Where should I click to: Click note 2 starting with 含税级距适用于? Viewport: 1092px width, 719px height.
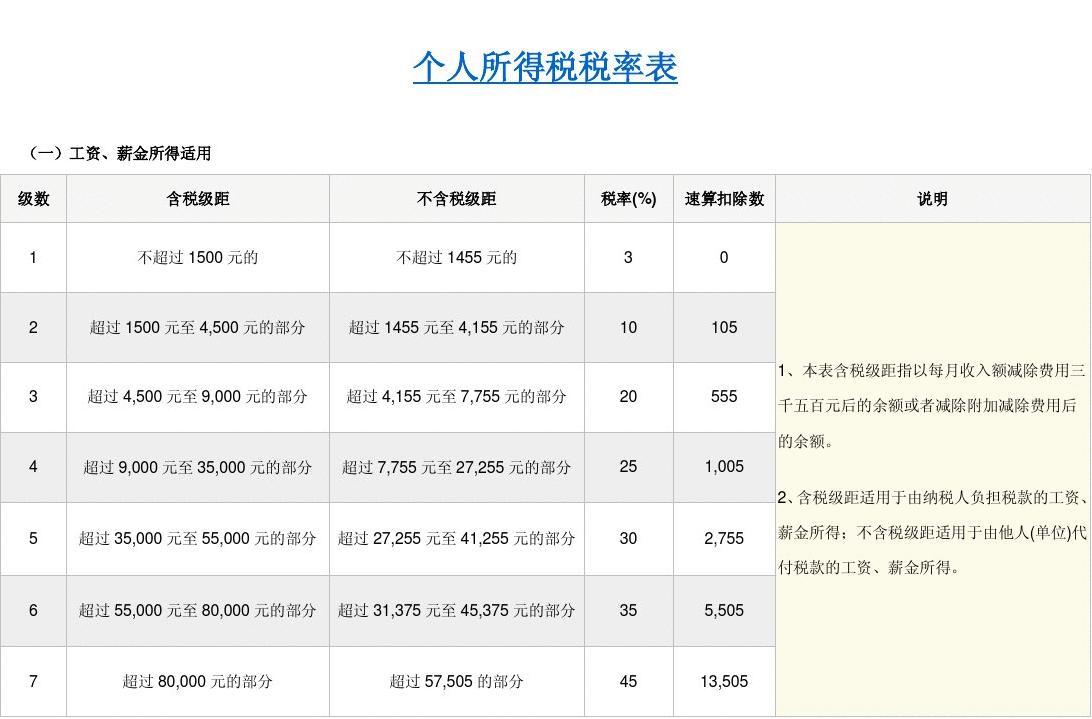932,533
